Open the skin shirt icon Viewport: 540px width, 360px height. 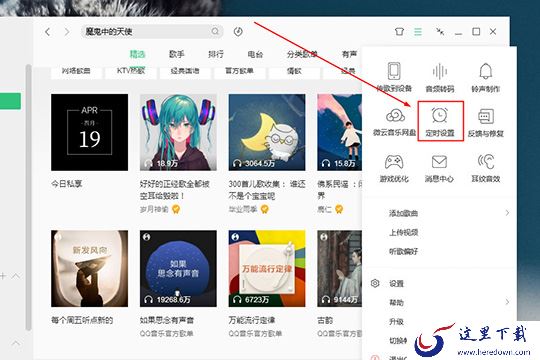(x=399, y=32)
